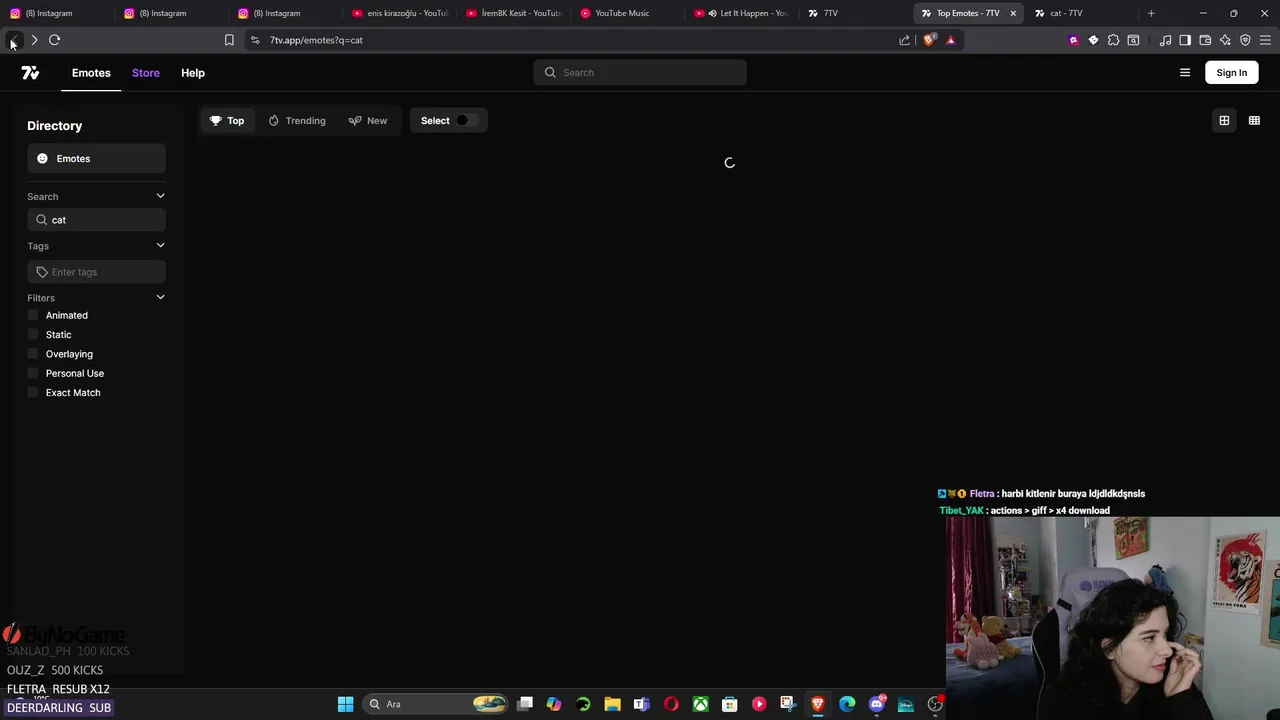This screenshot has width=1280, height=720.
Task: Sort emotes by Trending
Action: (297, 121)
